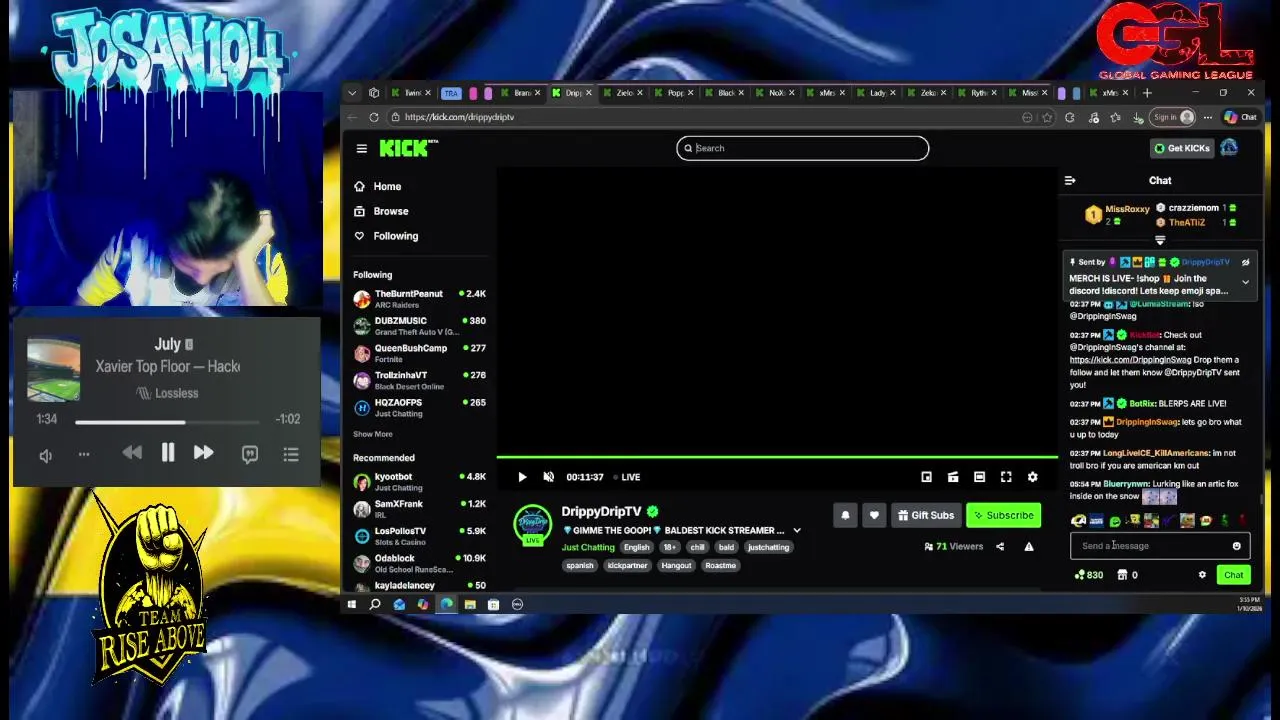Screen dimensions: 1280x720
Task: Expand Show More under Following
Action: coord(372,434)
